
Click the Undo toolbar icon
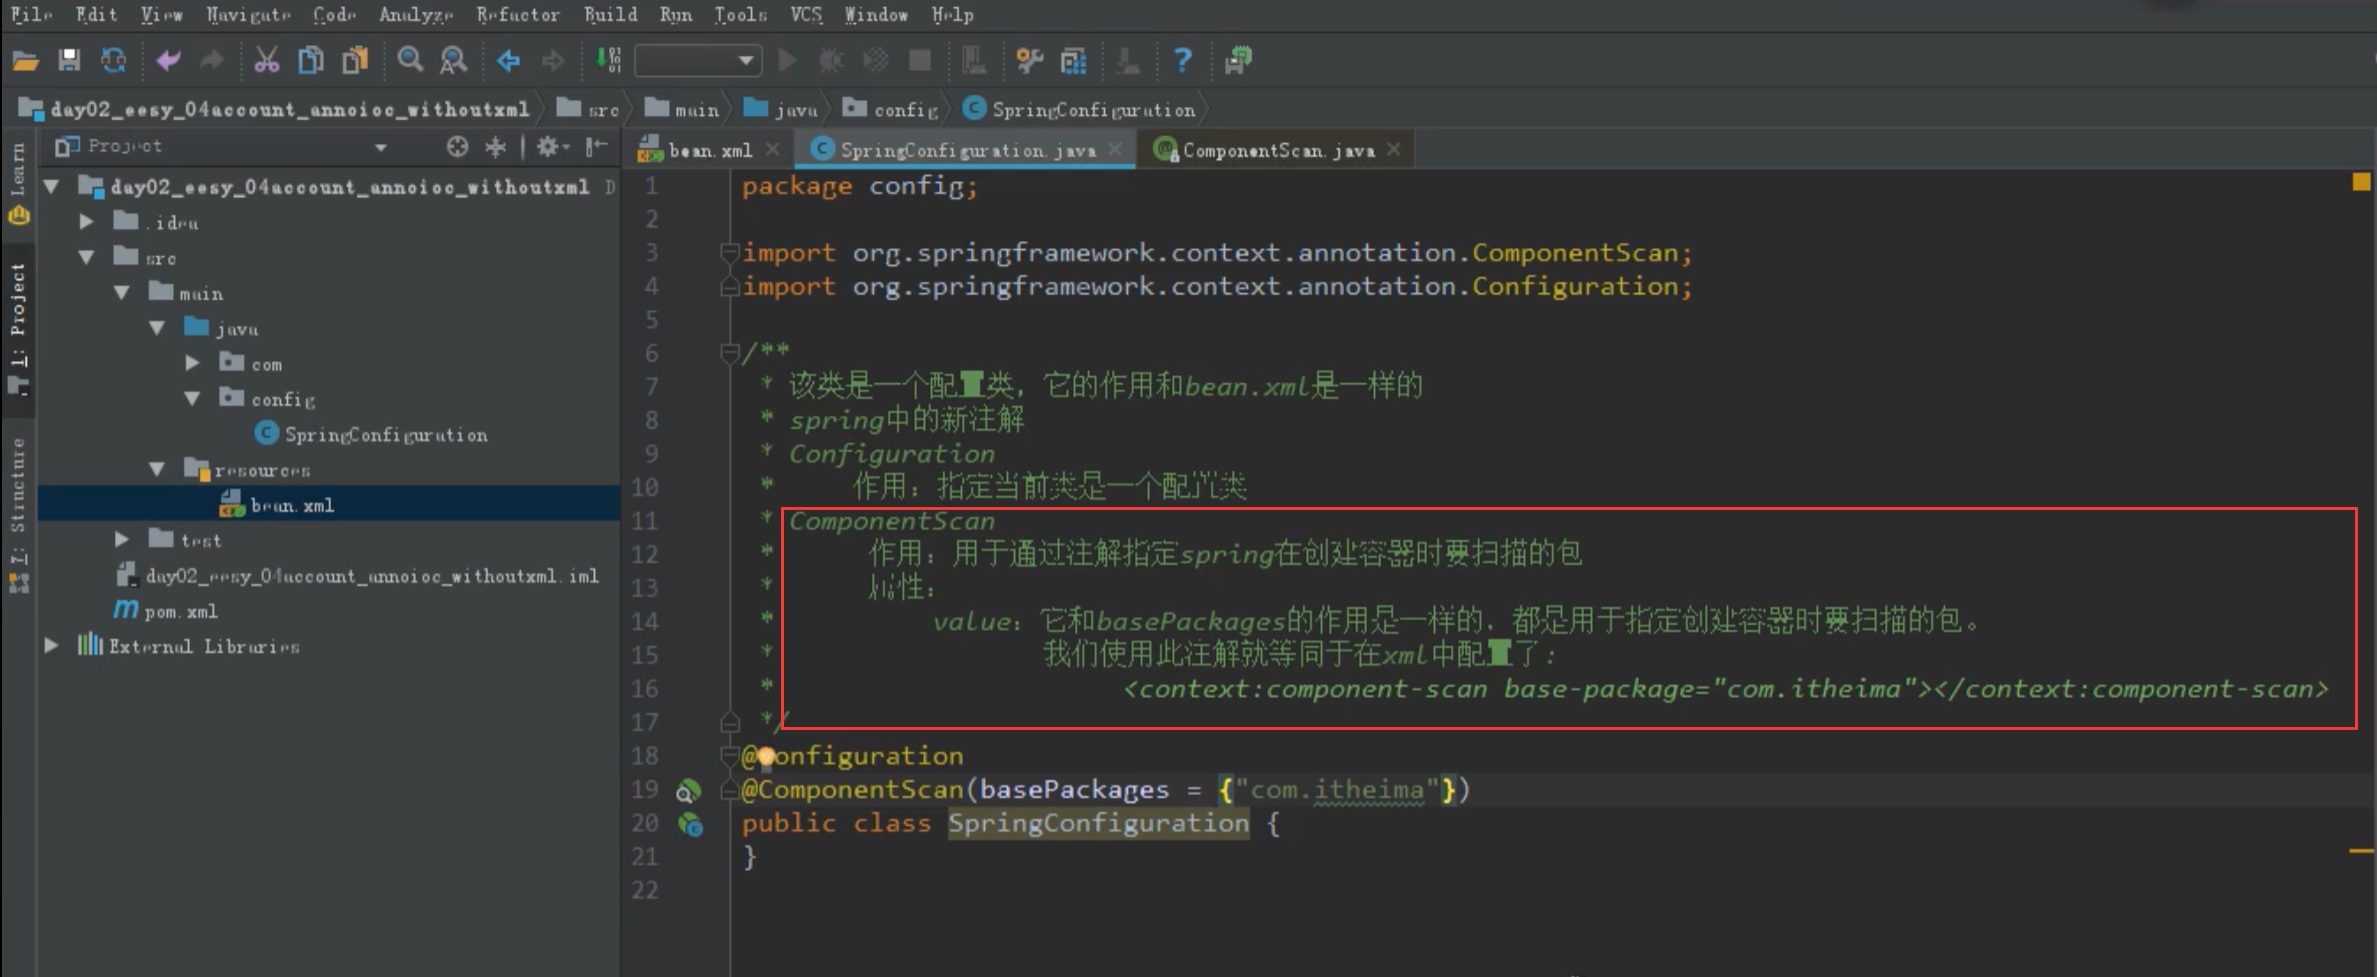(x=168, y=61)
